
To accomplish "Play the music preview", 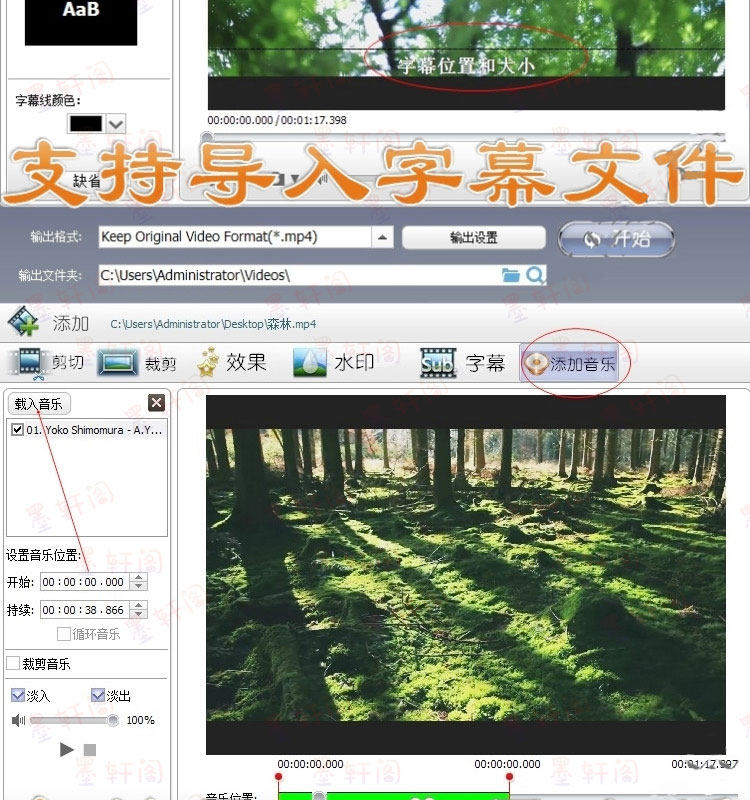I will coord(66,749).
